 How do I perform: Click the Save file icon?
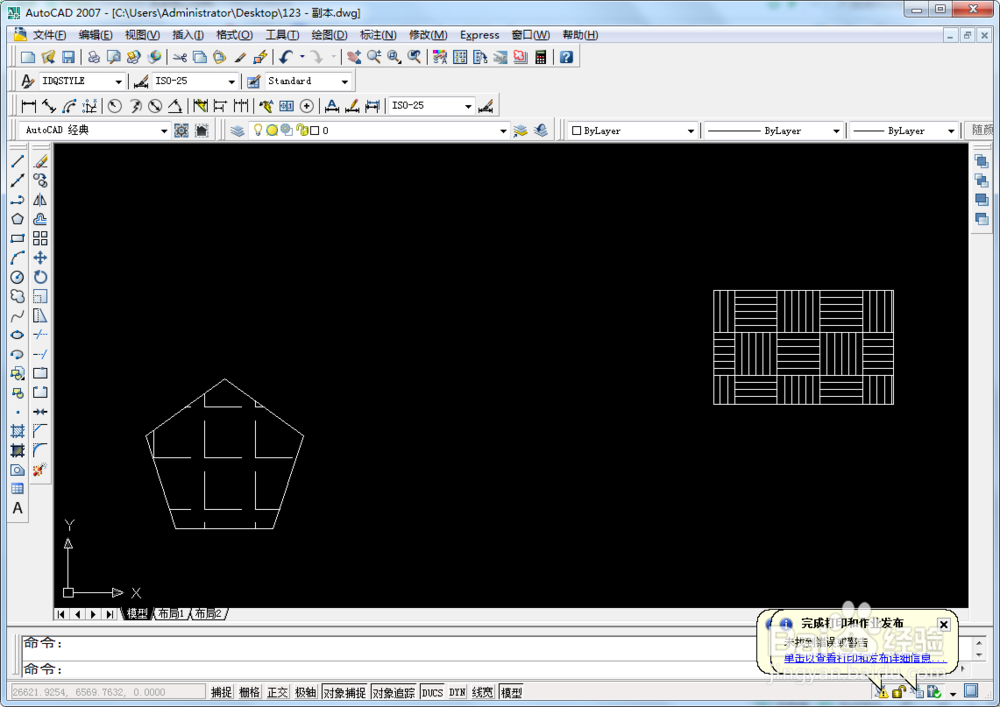pos(68,57)
